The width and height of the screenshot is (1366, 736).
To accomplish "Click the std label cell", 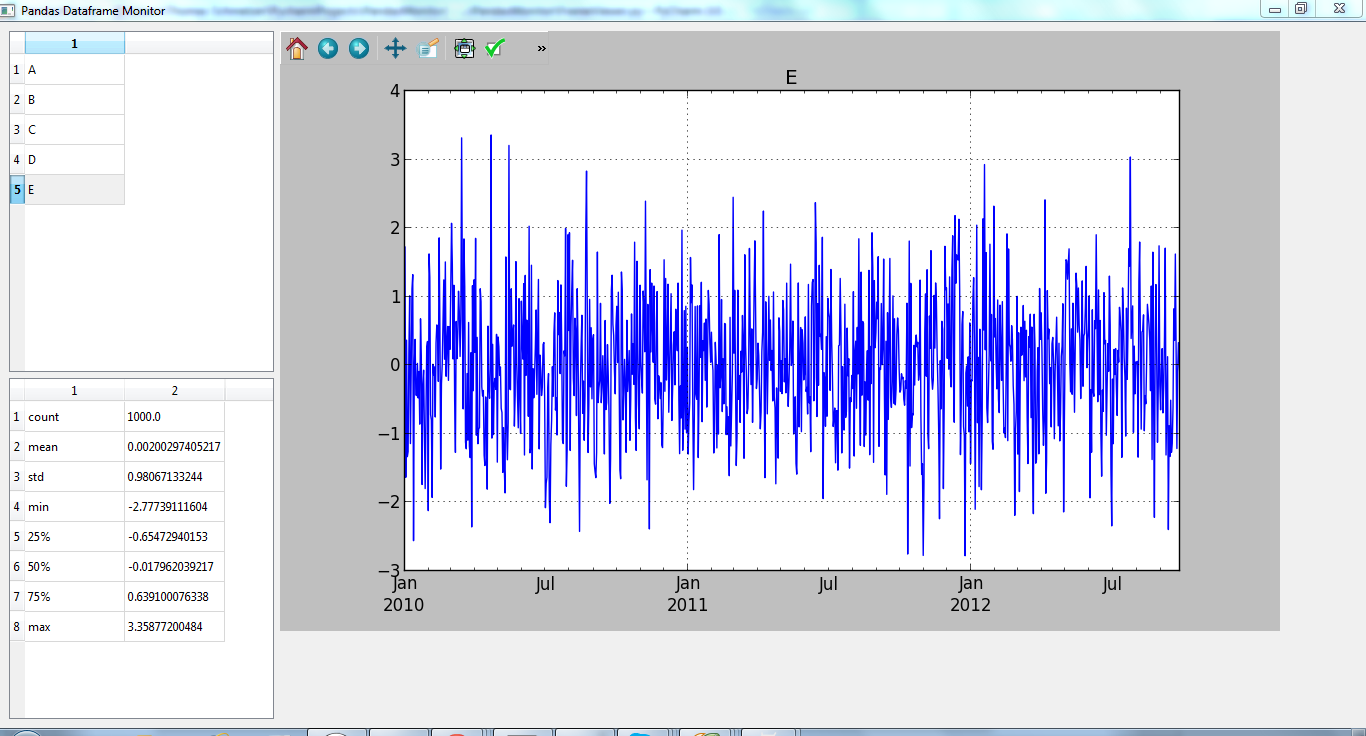I will (75, 477).
